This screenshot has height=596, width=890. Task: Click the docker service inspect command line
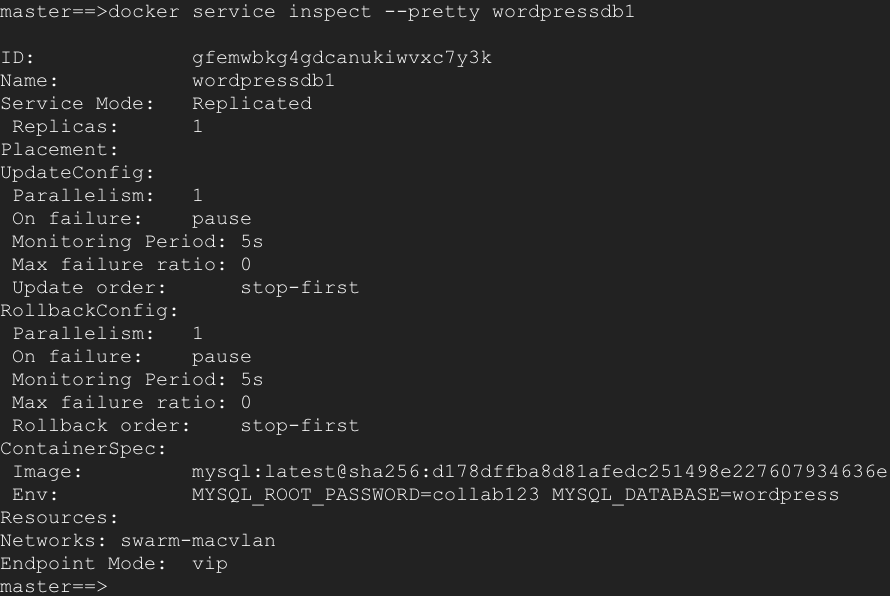(317, 11)
